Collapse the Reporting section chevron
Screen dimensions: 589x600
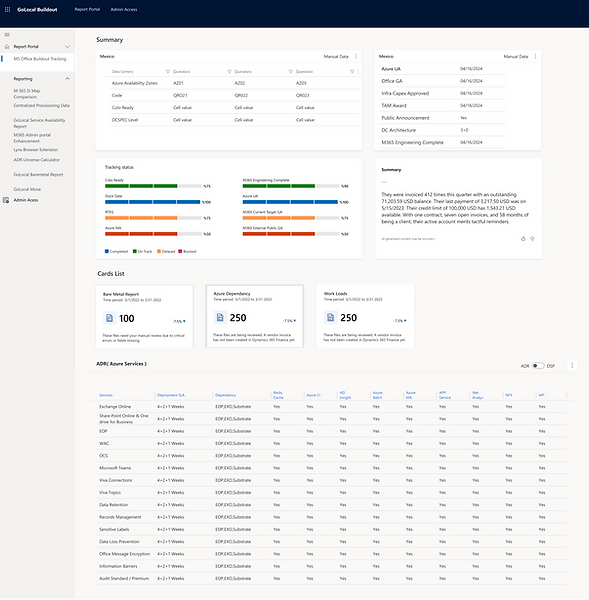click(x=67, y=79)
